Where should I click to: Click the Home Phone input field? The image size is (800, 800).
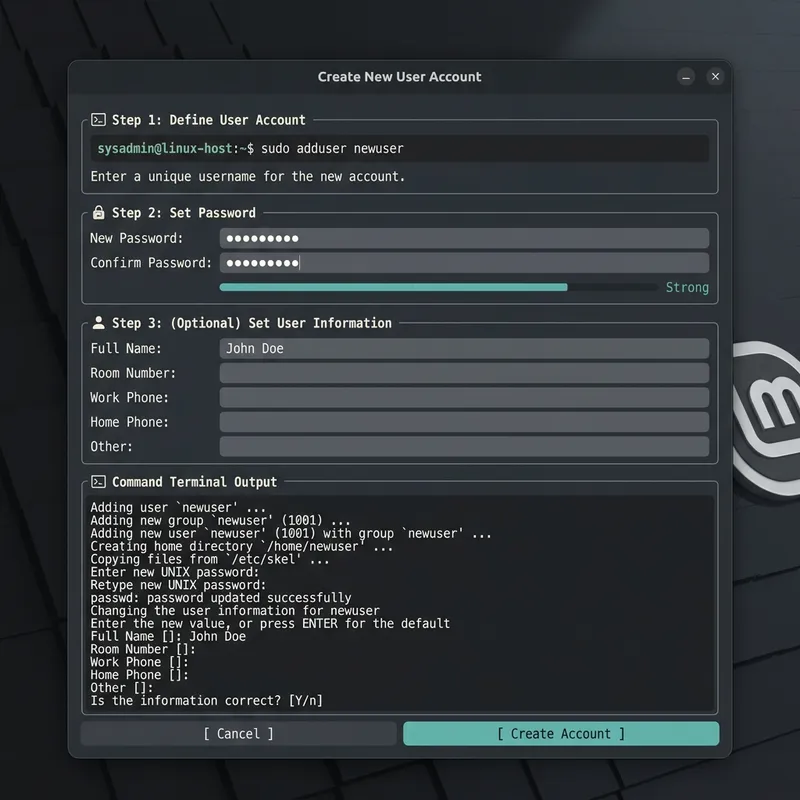[464, 422]
